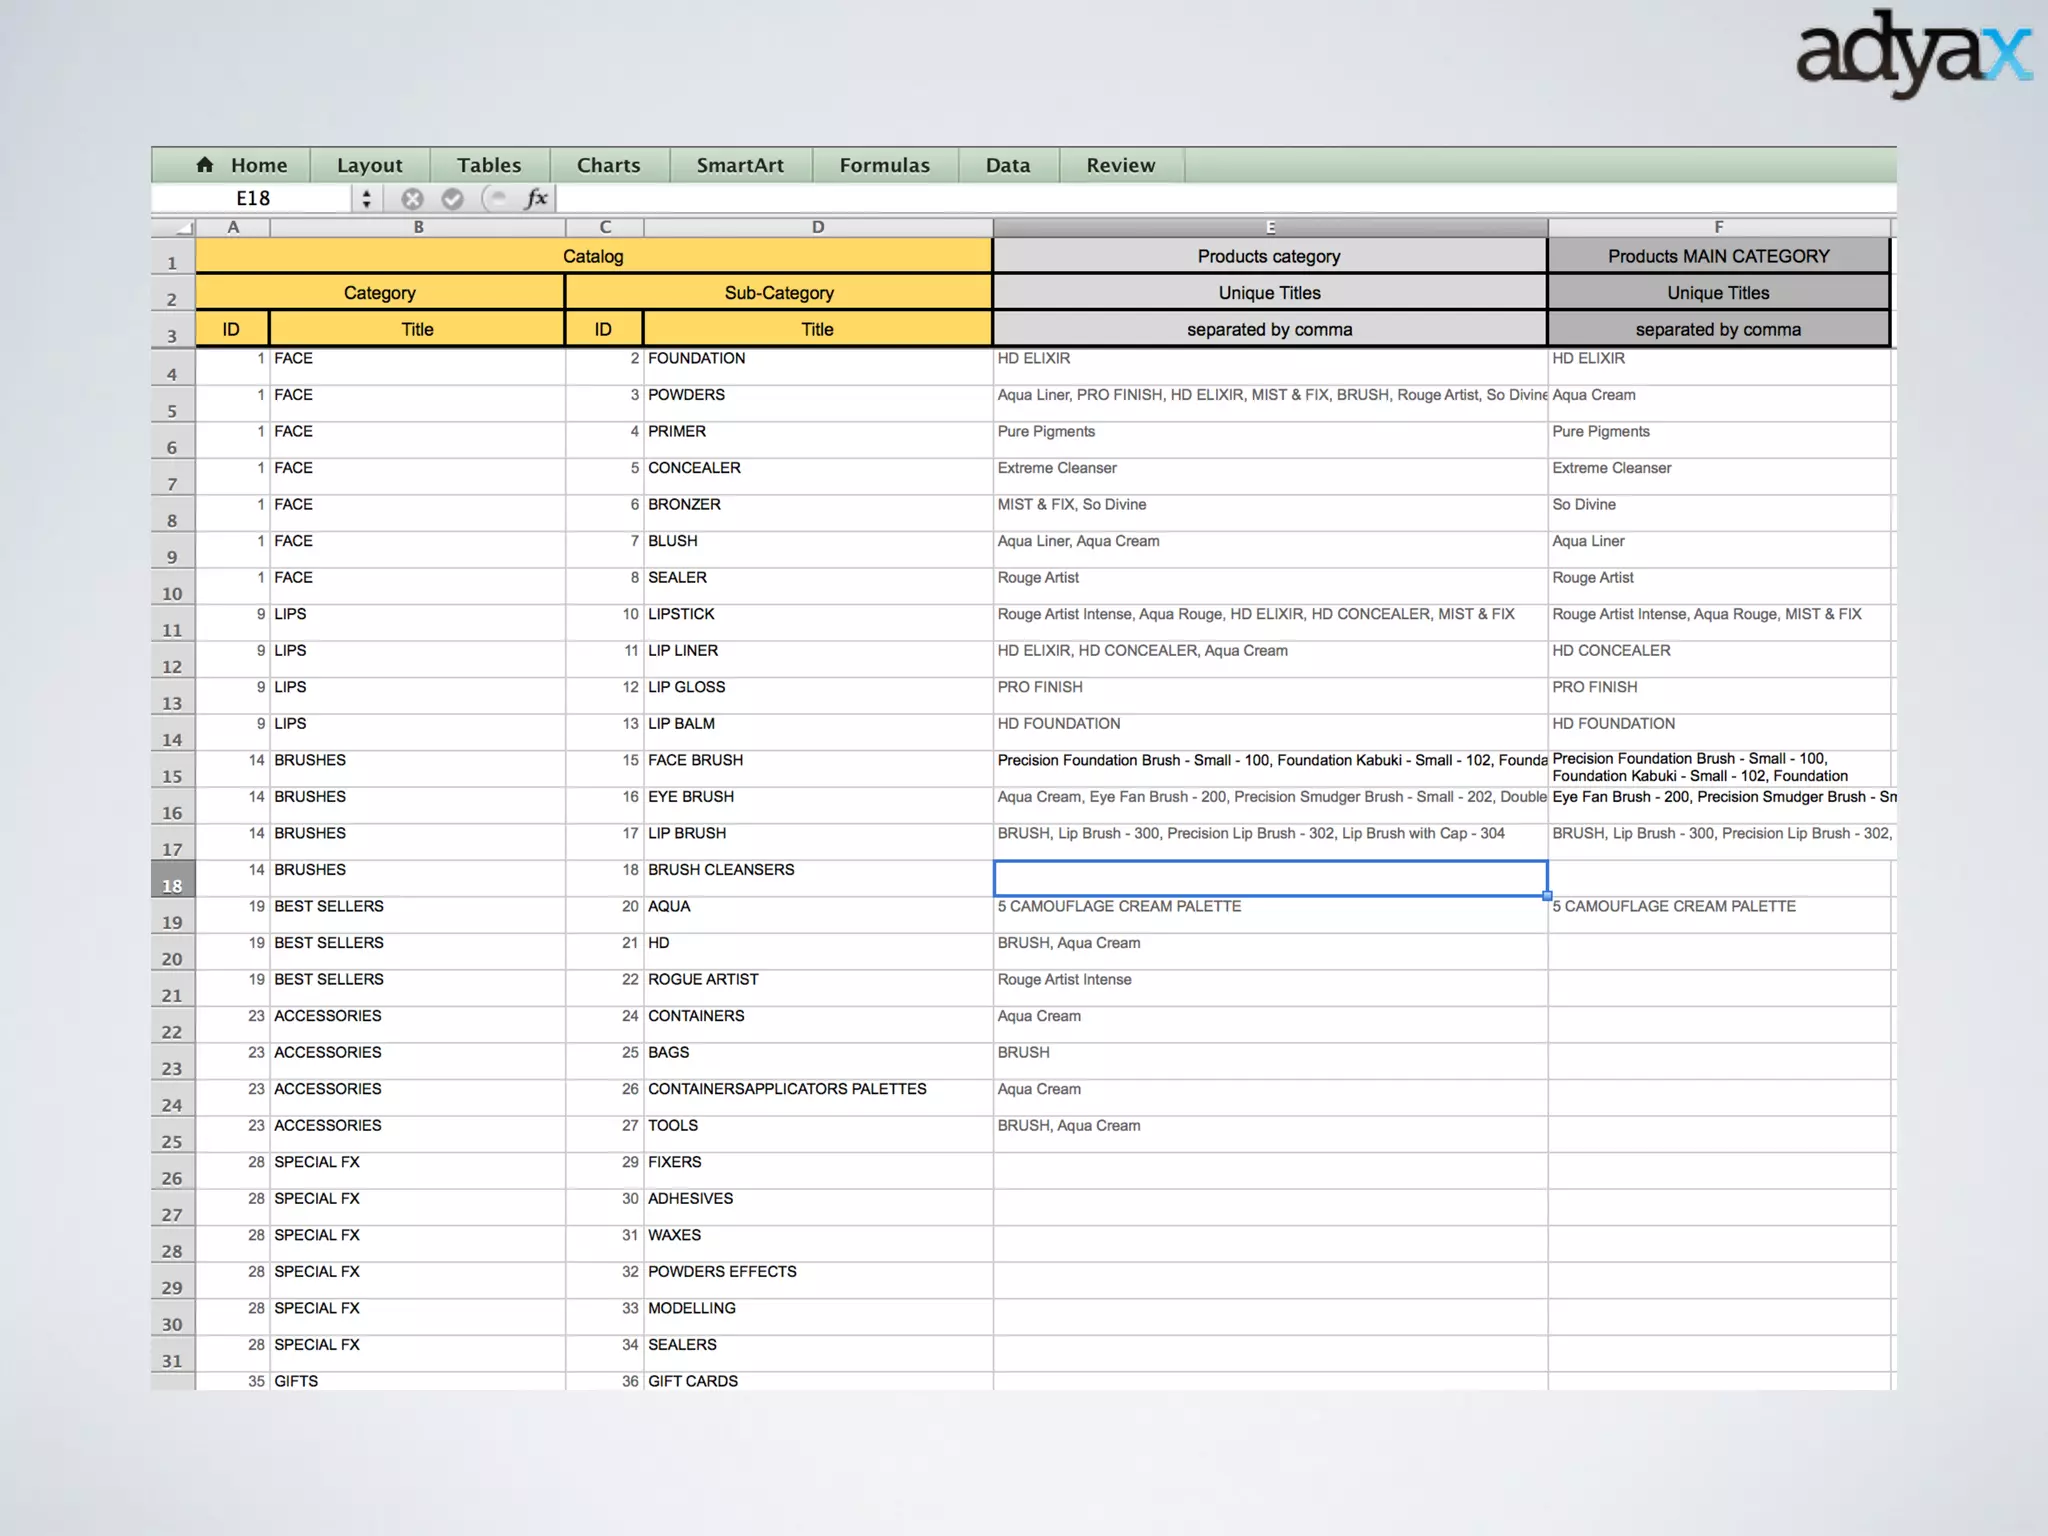Click the home icon on Home tab
This screenshot has width=2048, height=1536.
pos(205,165)
